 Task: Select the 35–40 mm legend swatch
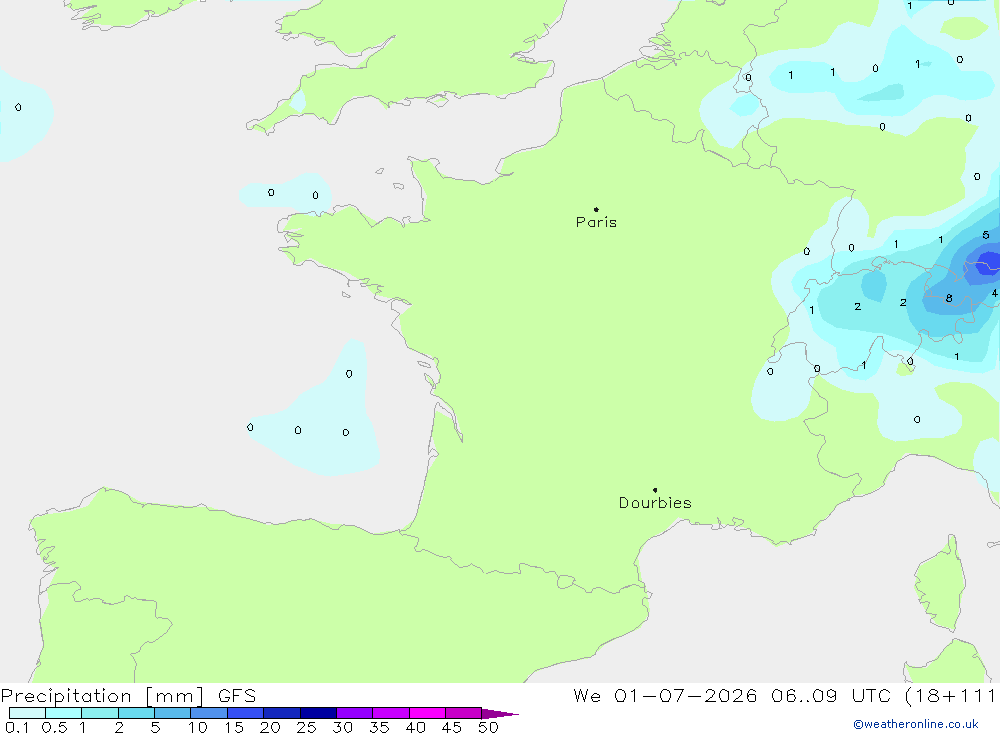click(x=391, y=713)
